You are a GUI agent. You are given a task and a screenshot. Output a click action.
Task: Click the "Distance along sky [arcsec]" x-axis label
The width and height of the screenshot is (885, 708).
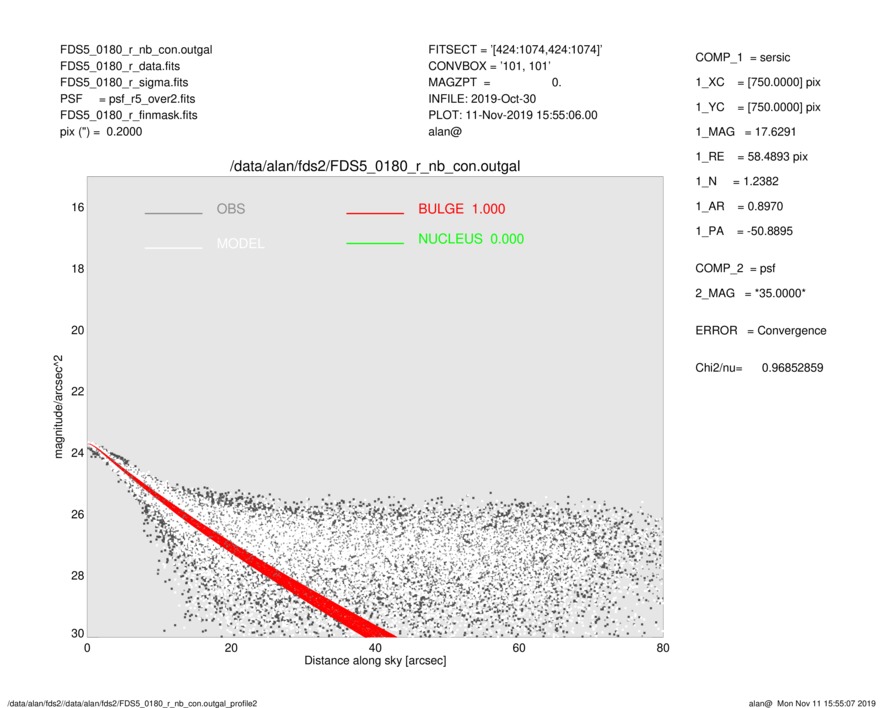point(375,661)
